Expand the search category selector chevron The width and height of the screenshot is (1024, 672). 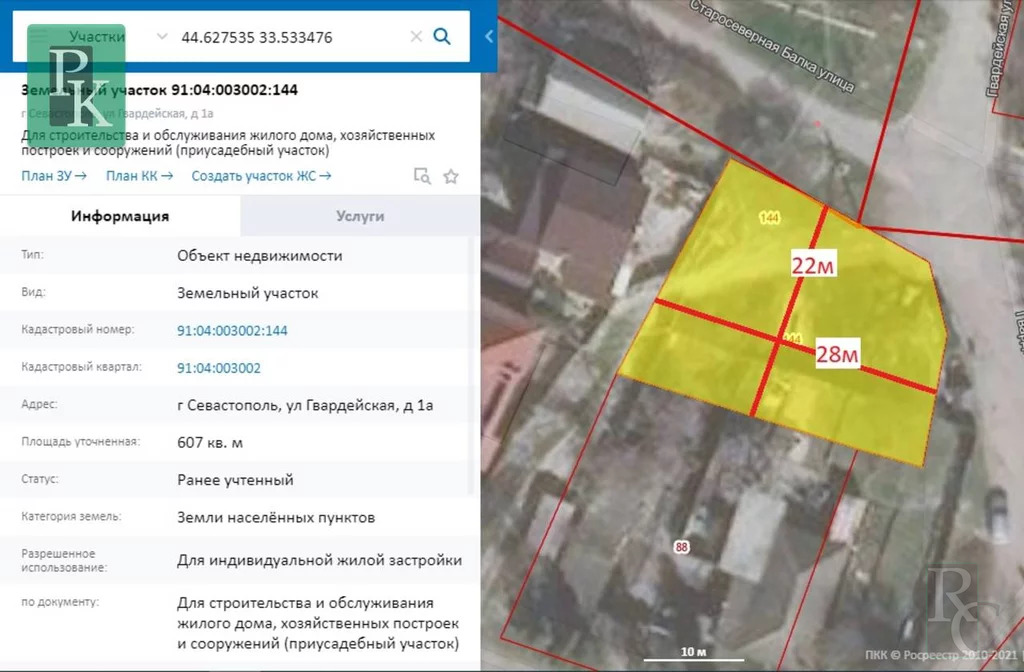click(160, 36)
